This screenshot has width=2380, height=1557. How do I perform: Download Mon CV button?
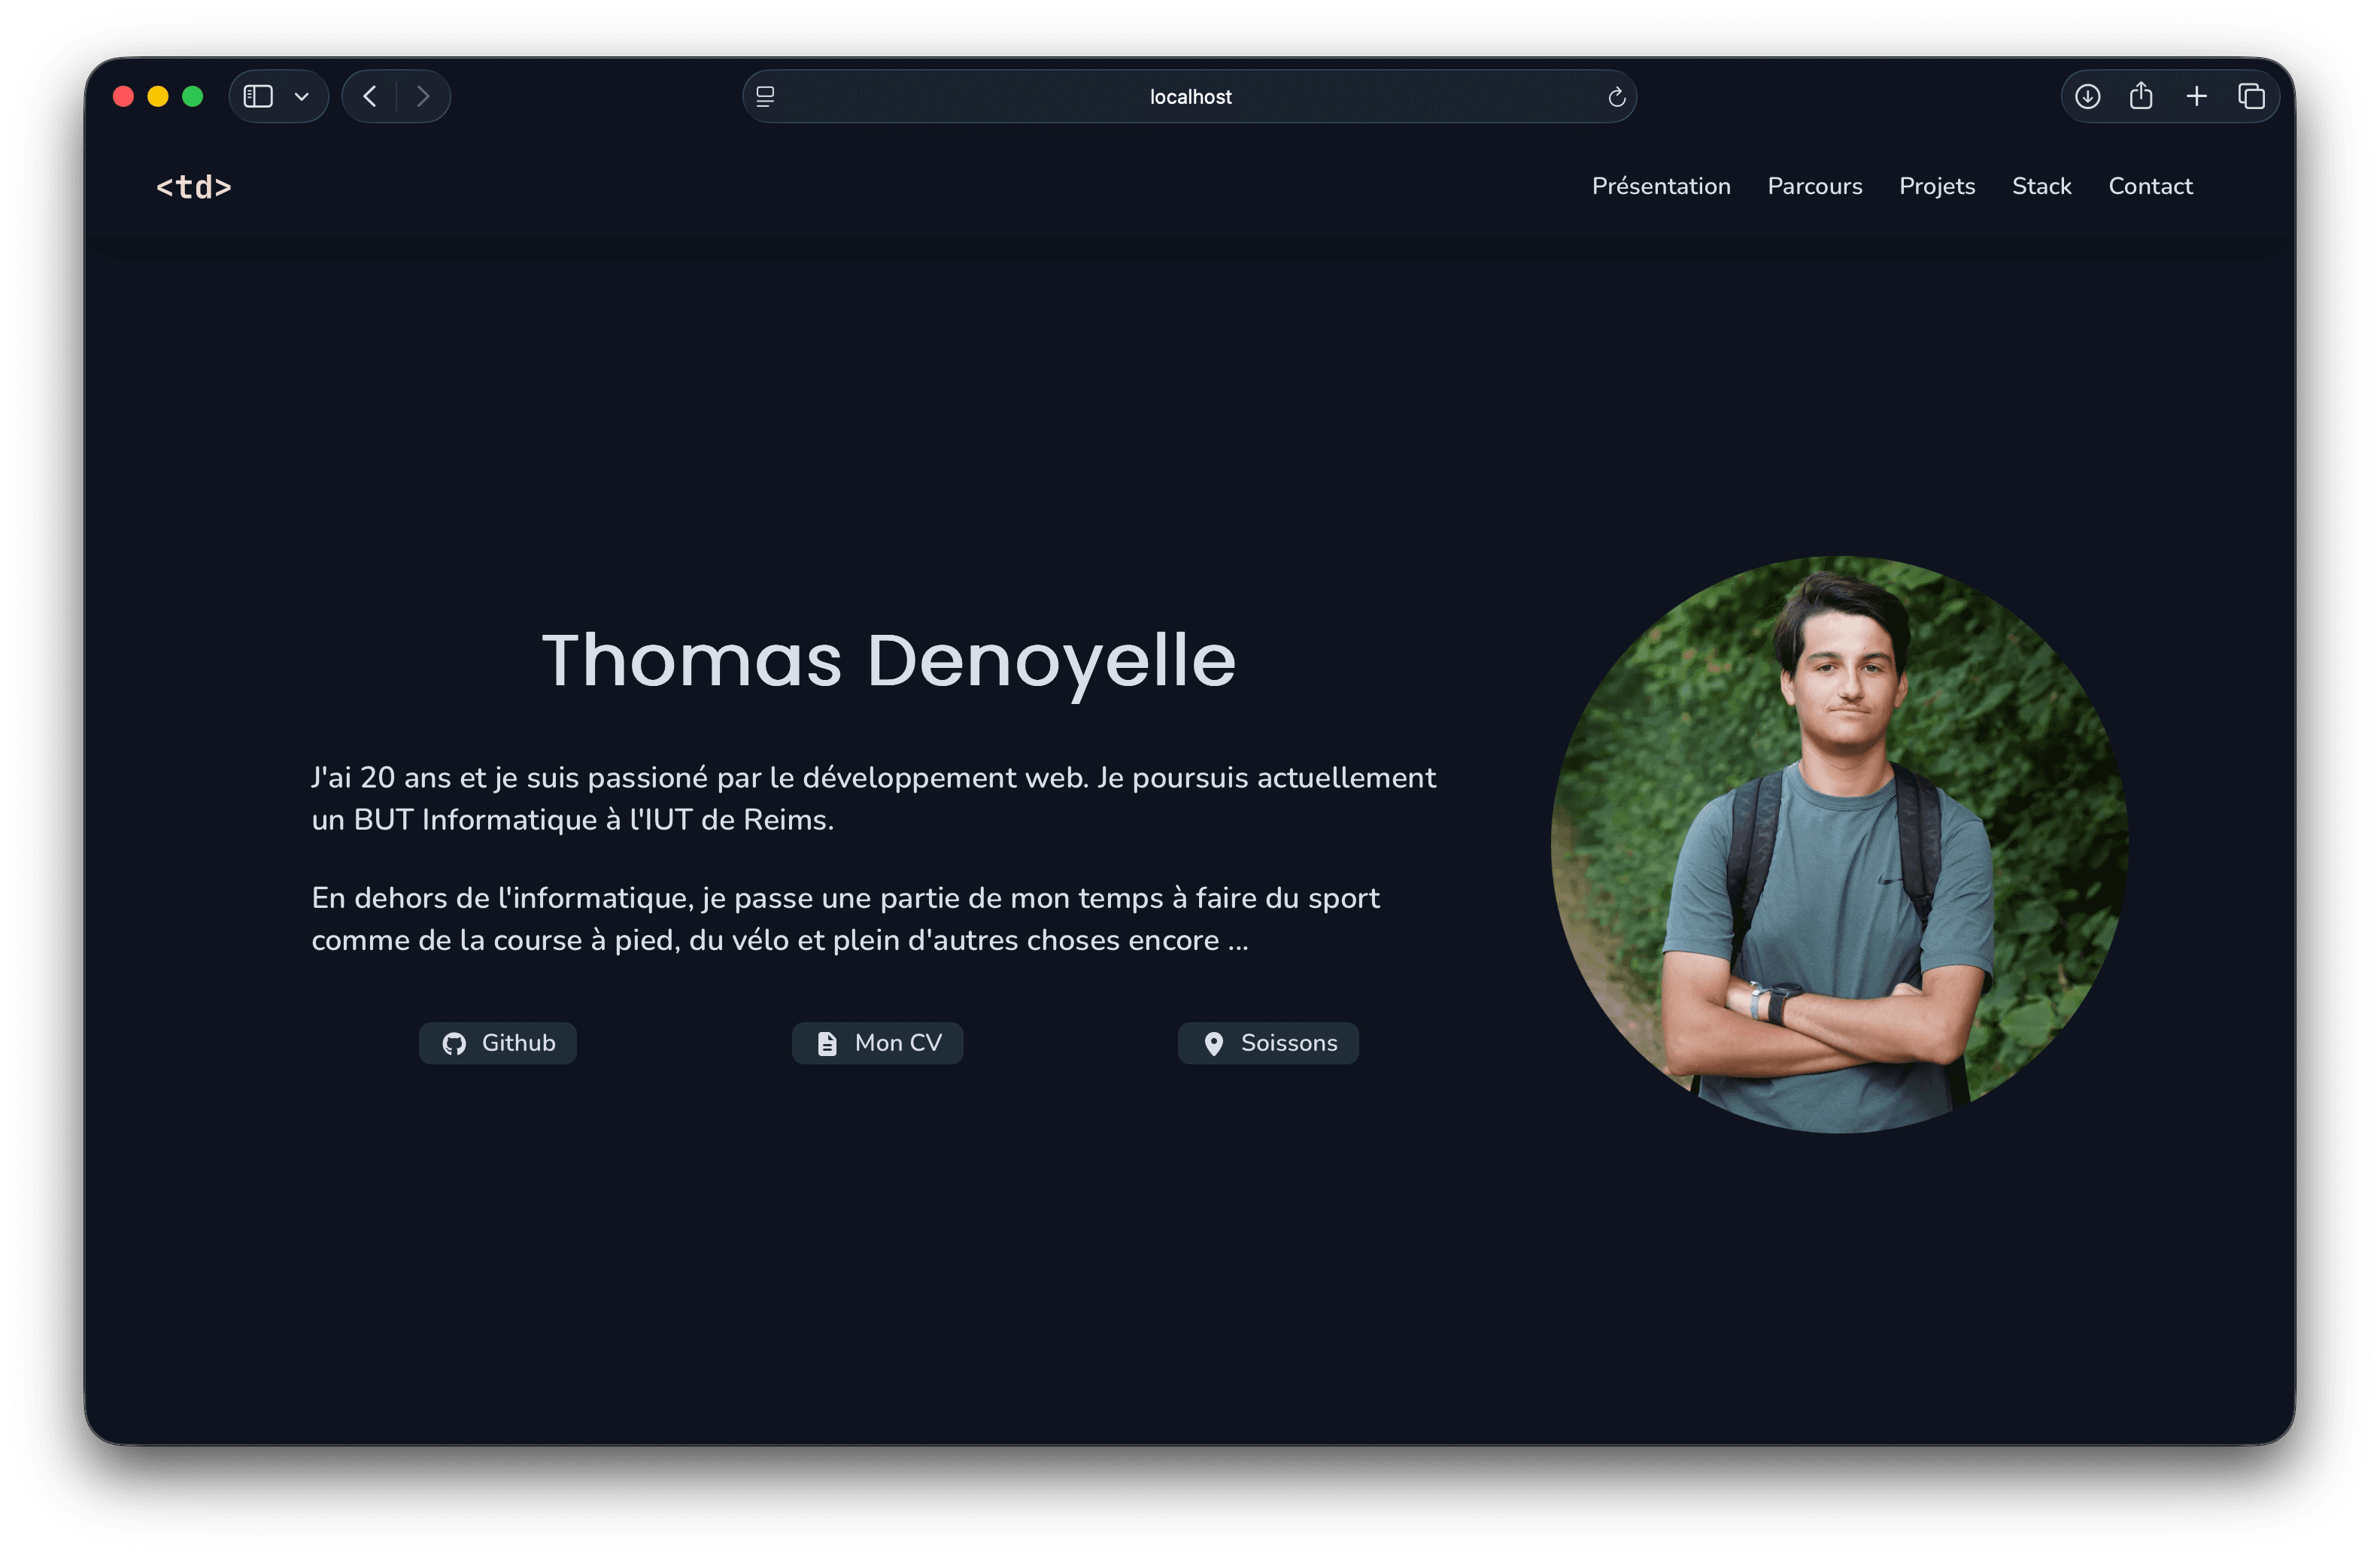tap(877, 1043)
